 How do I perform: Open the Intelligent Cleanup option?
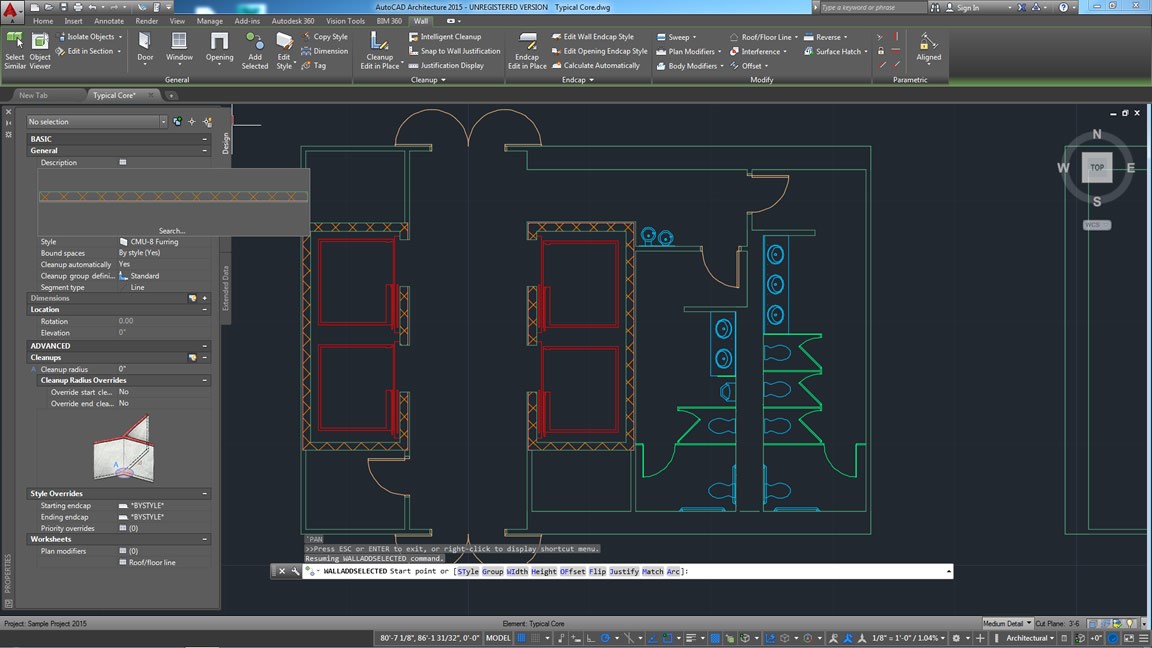[x=448, y=36]
